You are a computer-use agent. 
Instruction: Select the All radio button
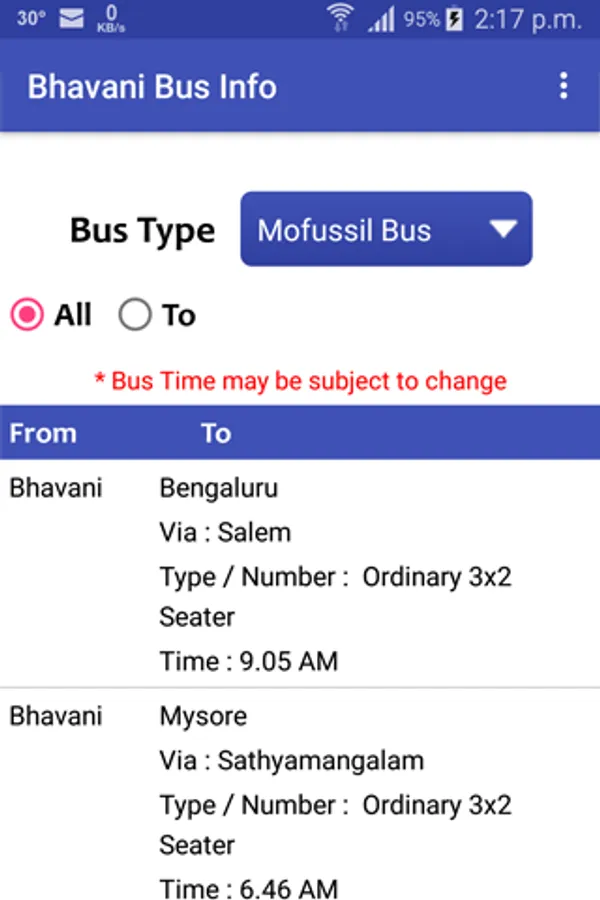coord(27,316)
